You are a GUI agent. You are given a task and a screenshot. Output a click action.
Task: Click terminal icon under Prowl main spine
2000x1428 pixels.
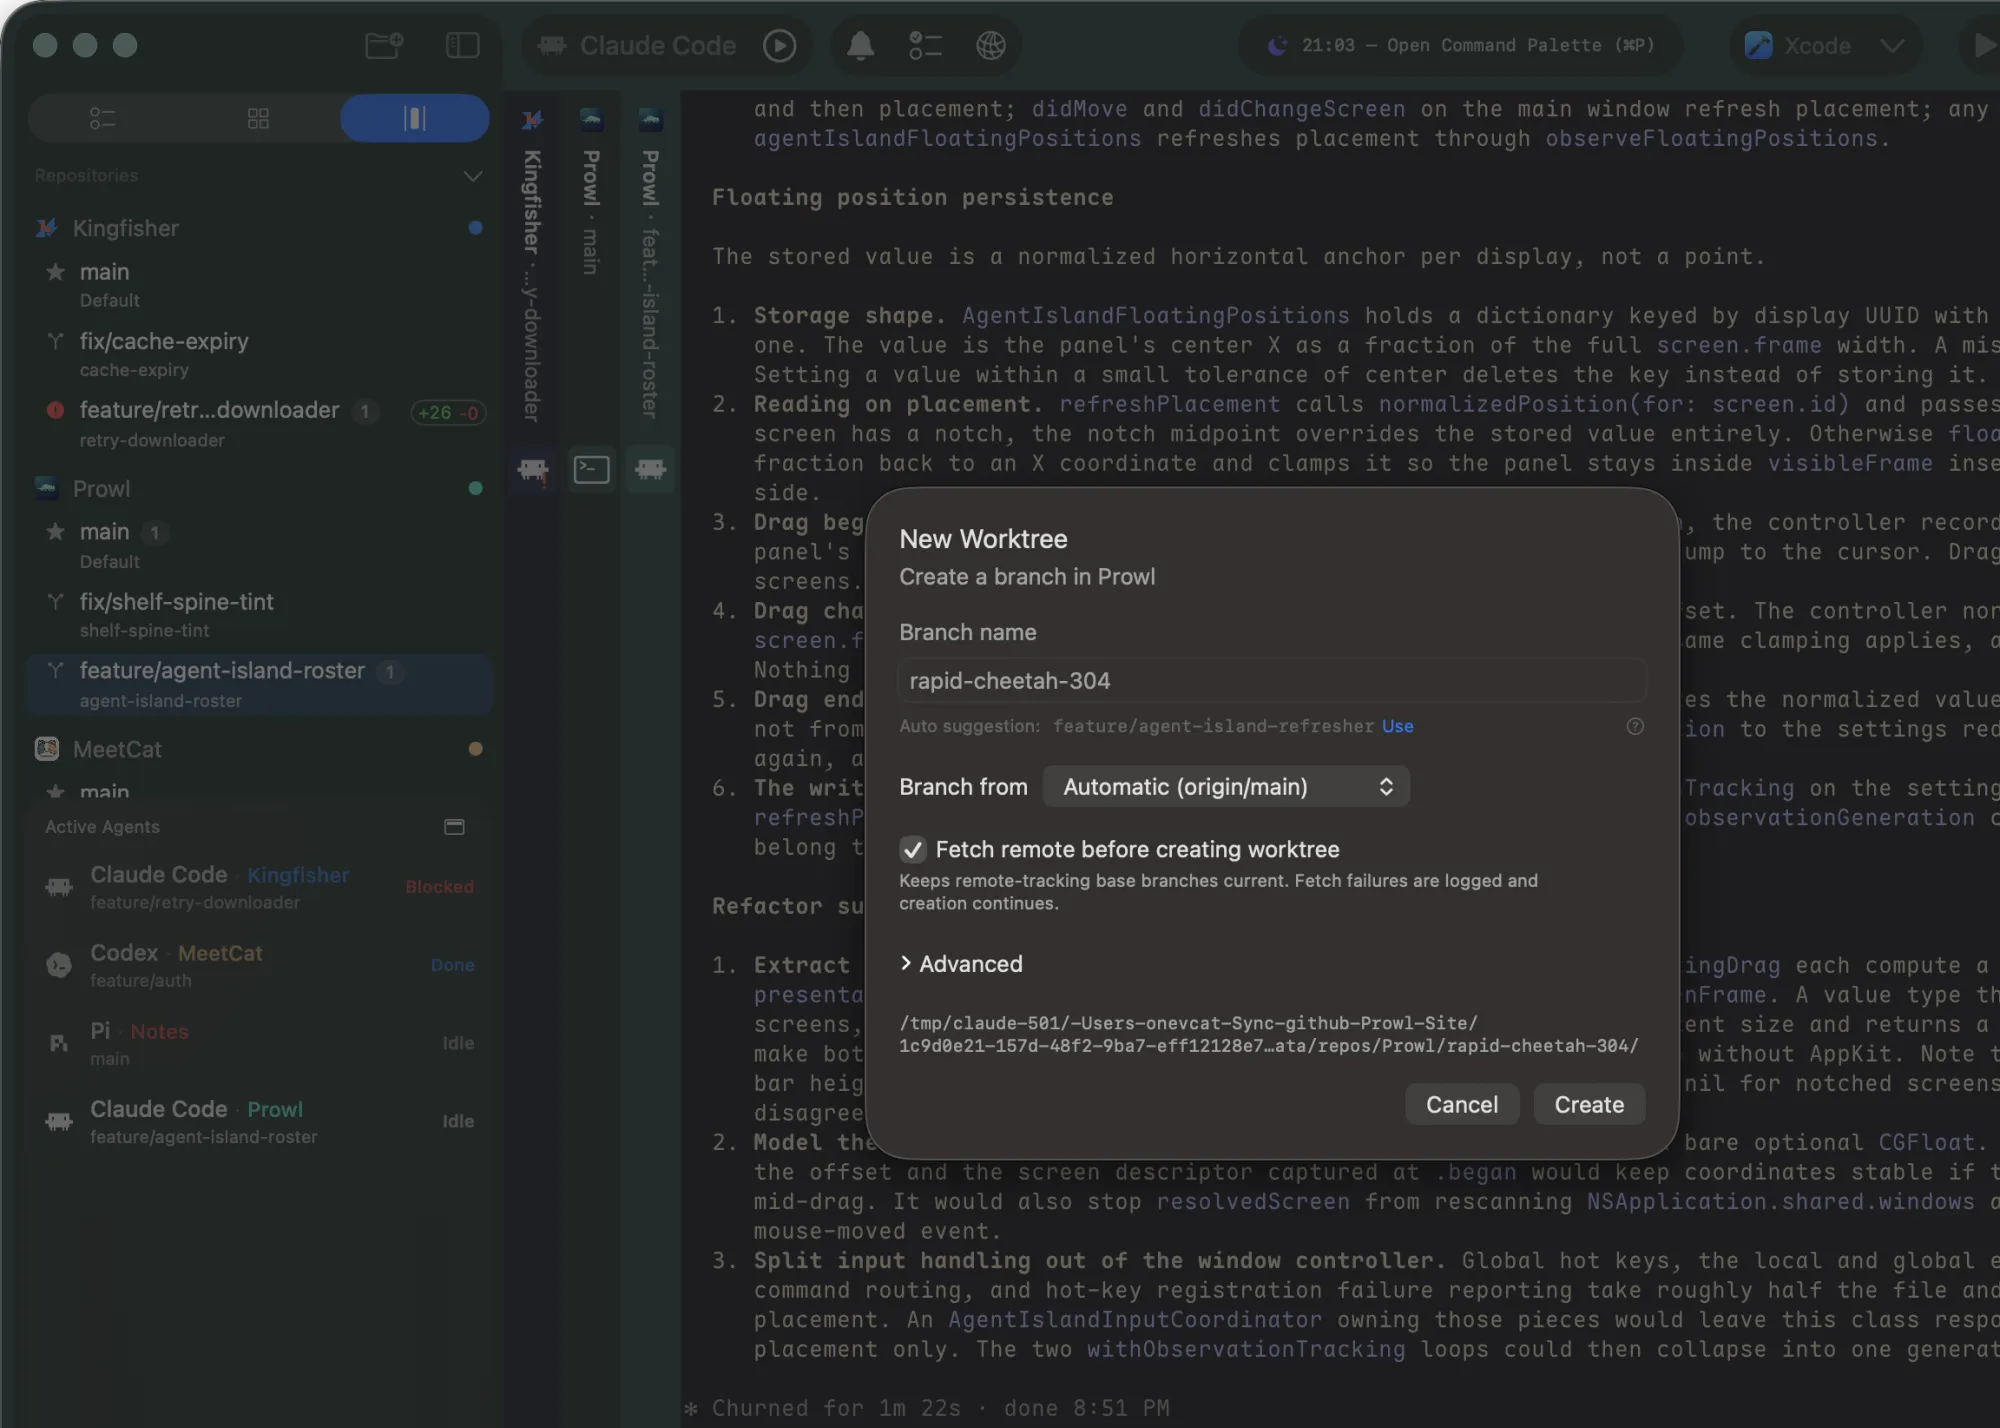pyautogui.click(x=591, y=469)
